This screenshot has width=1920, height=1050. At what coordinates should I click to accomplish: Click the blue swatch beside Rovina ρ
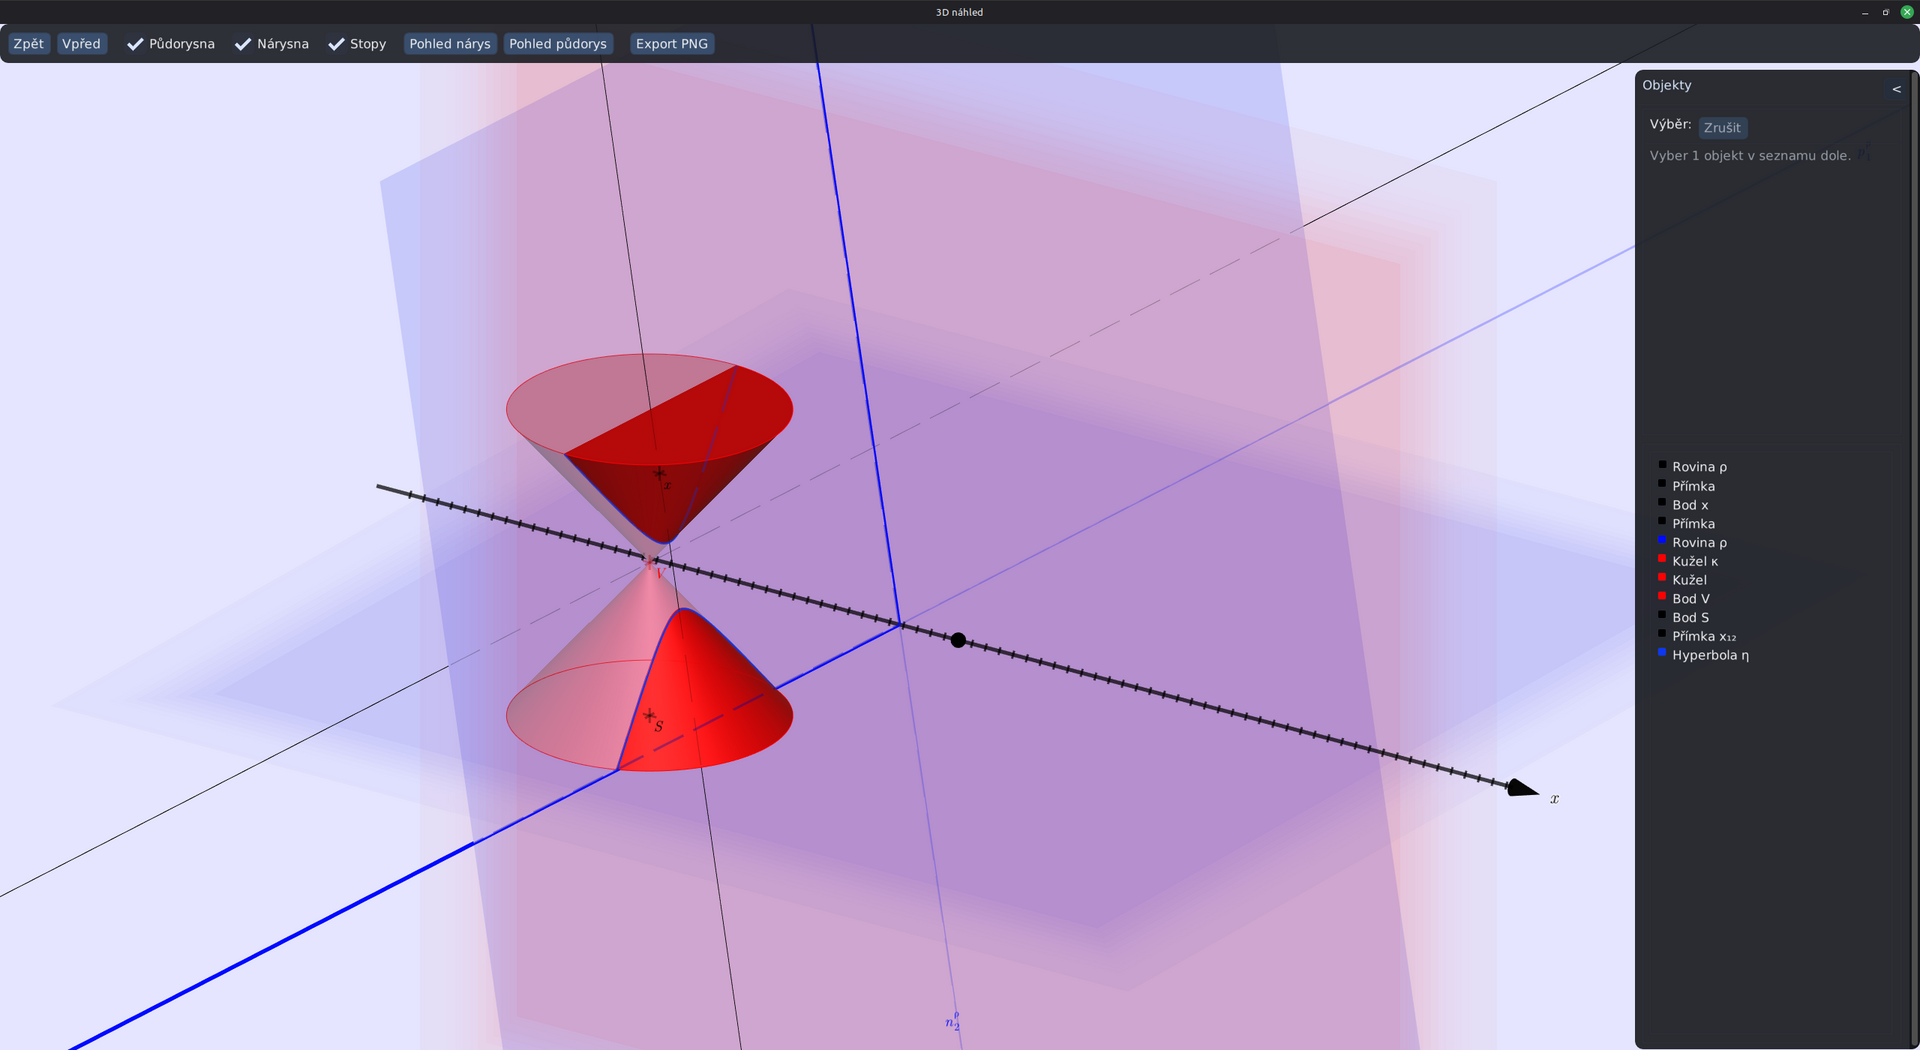(1662, 540)
